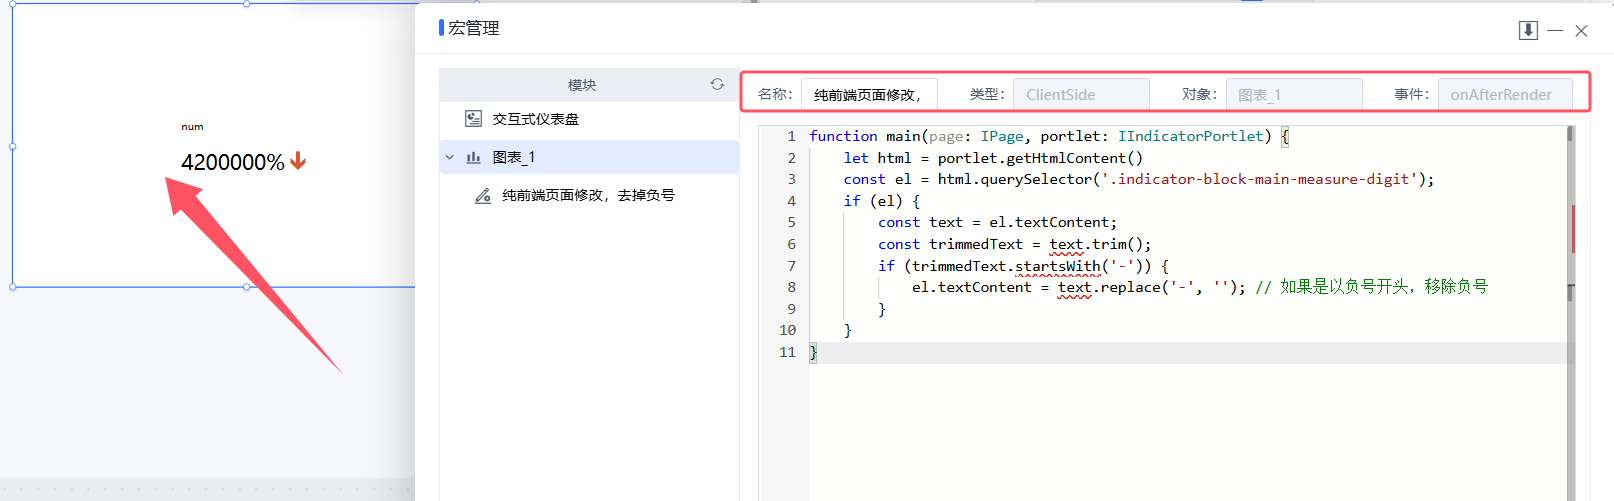Viewport: 1614px width, 501px height.
Task: Minimize the 宏管理 dialog
Action: pos(1555,30)
